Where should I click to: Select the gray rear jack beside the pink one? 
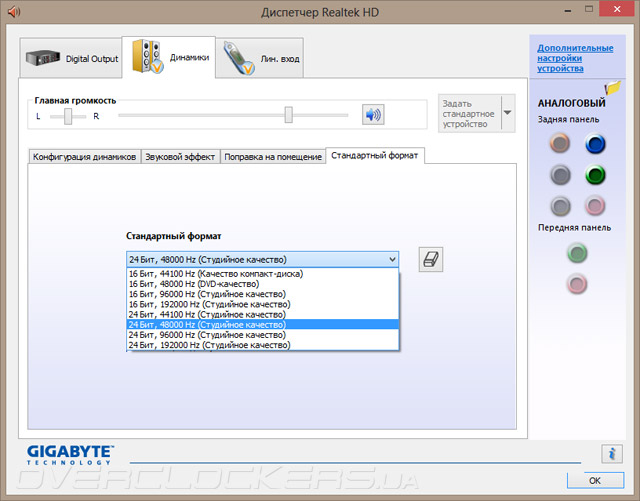point(560,205)
